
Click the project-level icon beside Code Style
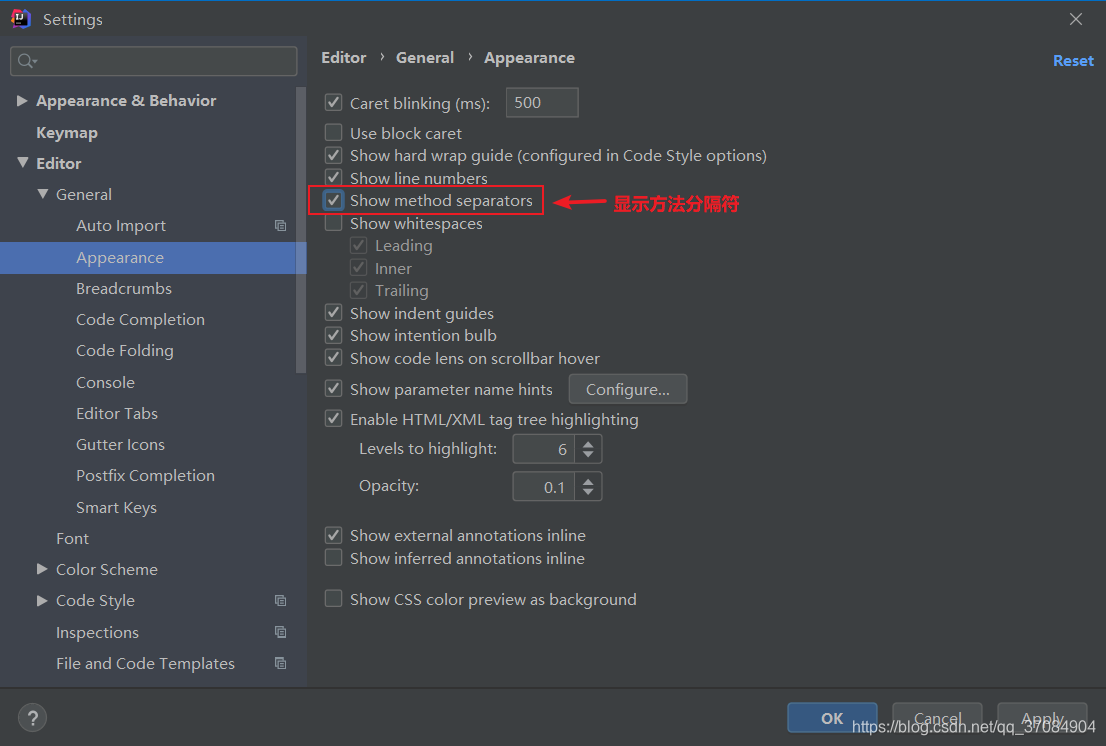pos(280,601)
